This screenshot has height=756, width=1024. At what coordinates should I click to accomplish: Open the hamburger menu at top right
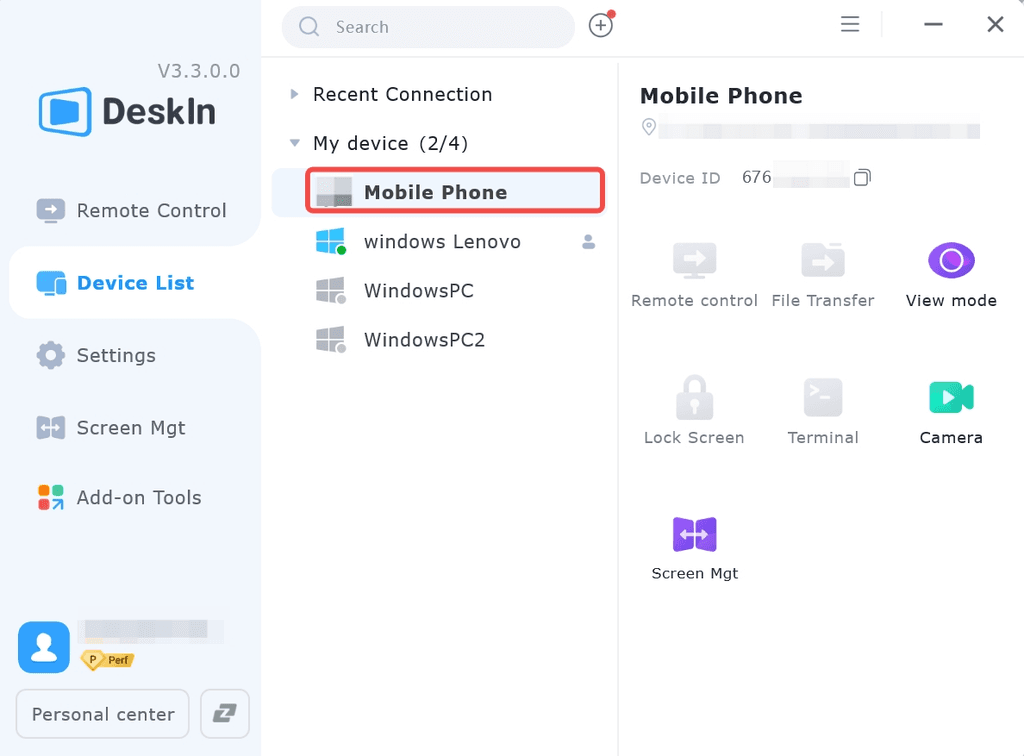tap(849, 23)
